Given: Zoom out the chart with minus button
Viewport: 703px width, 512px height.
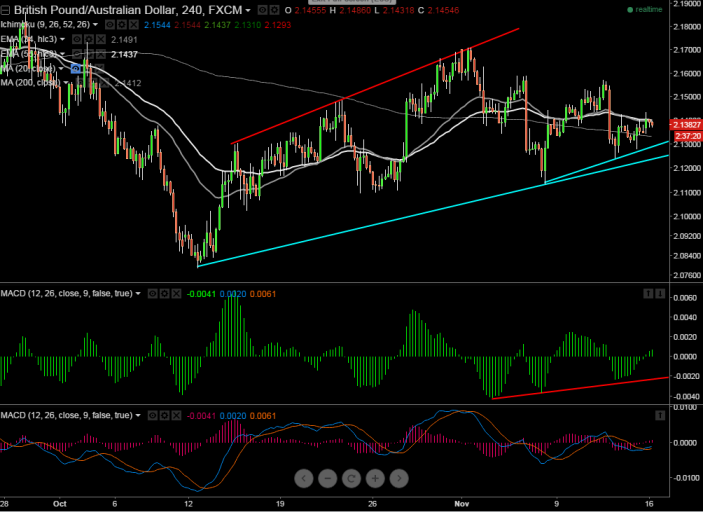Looking at the screenshot, I should point(328,478).
